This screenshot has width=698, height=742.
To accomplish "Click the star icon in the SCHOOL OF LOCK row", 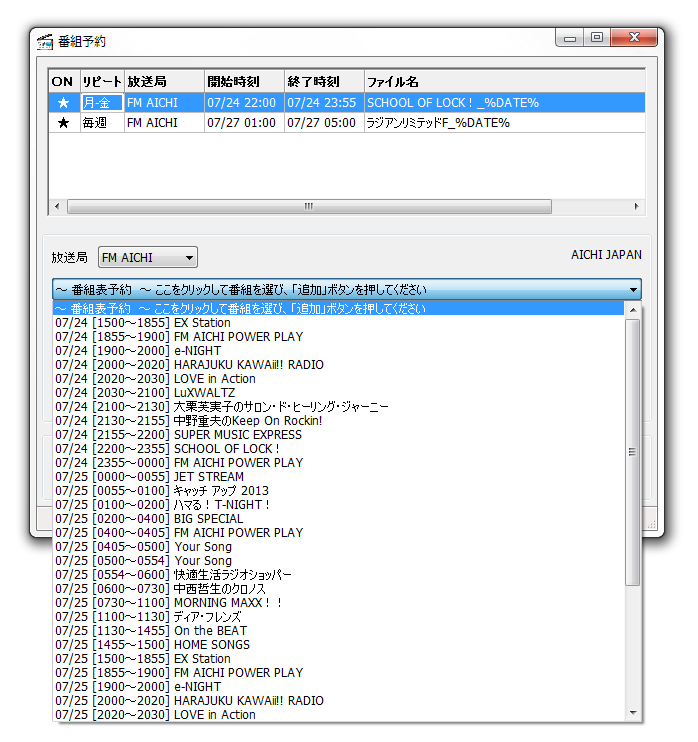I will pyautogui.click(x=63, y=103).
